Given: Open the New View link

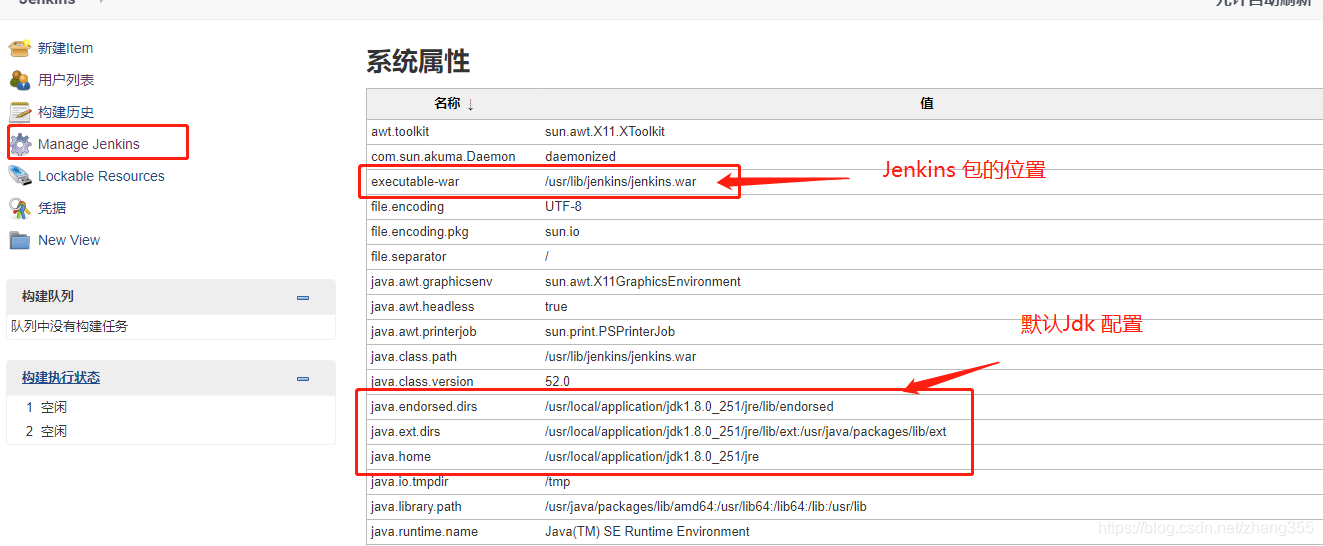Looking at the screenshot, I should (69, 240).
